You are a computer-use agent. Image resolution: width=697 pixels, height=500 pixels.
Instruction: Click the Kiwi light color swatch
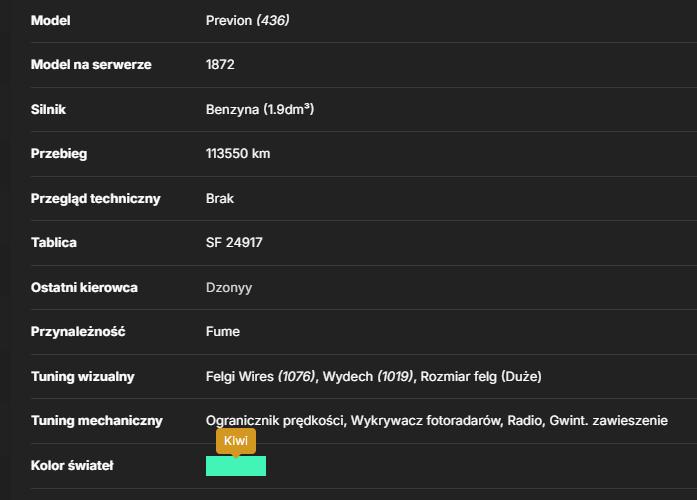pyautogui.click(x=236, y=466)
